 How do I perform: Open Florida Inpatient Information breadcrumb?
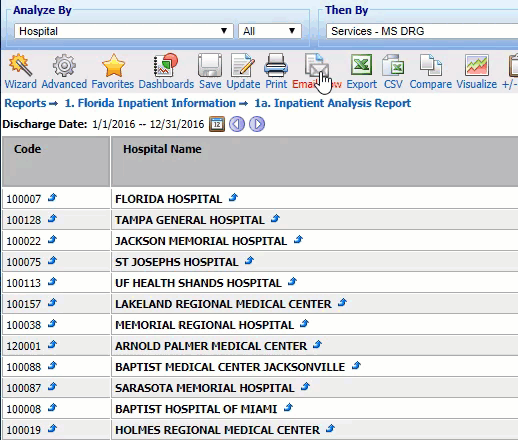click(150, 103)
